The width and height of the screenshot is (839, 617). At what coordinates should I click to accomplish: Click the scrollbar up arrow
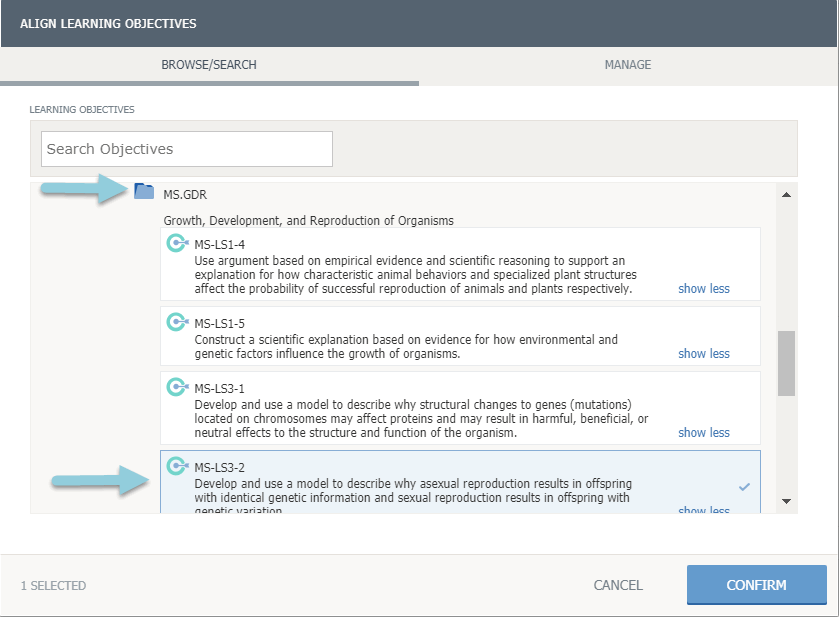tap(786, 194)
